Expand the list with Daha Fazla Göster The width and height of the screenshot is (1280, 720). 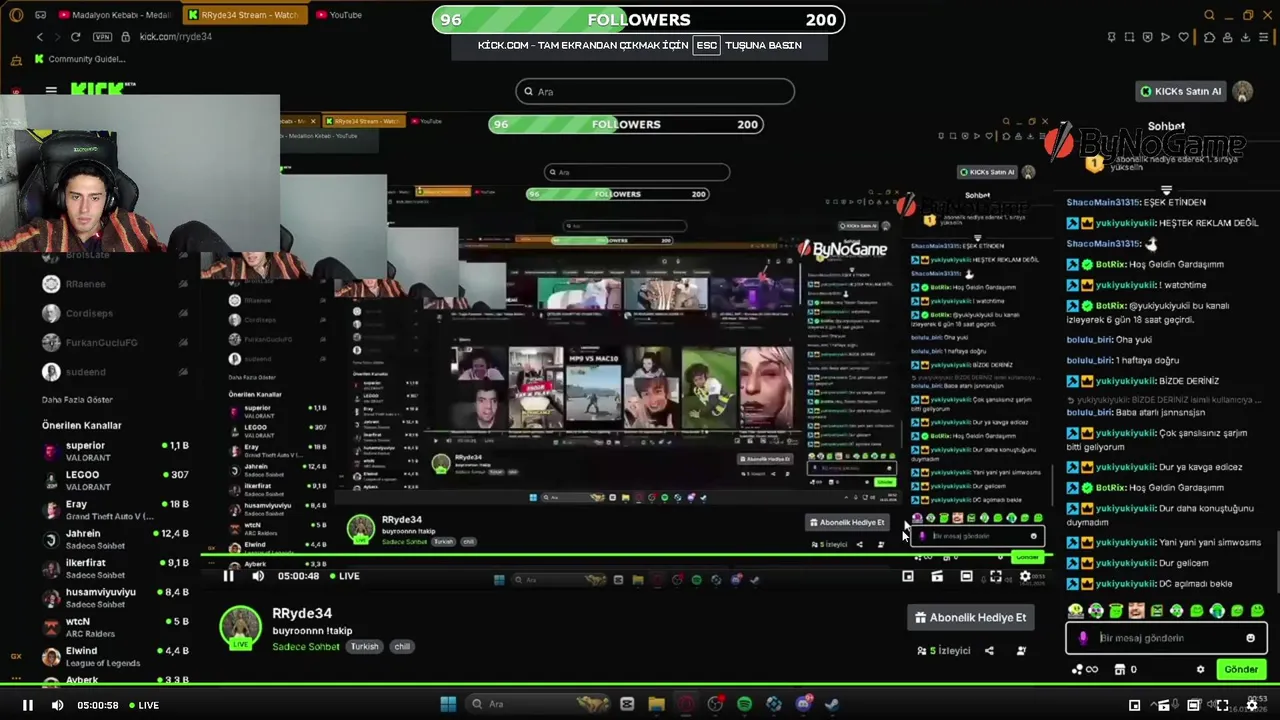pos(77,400)
